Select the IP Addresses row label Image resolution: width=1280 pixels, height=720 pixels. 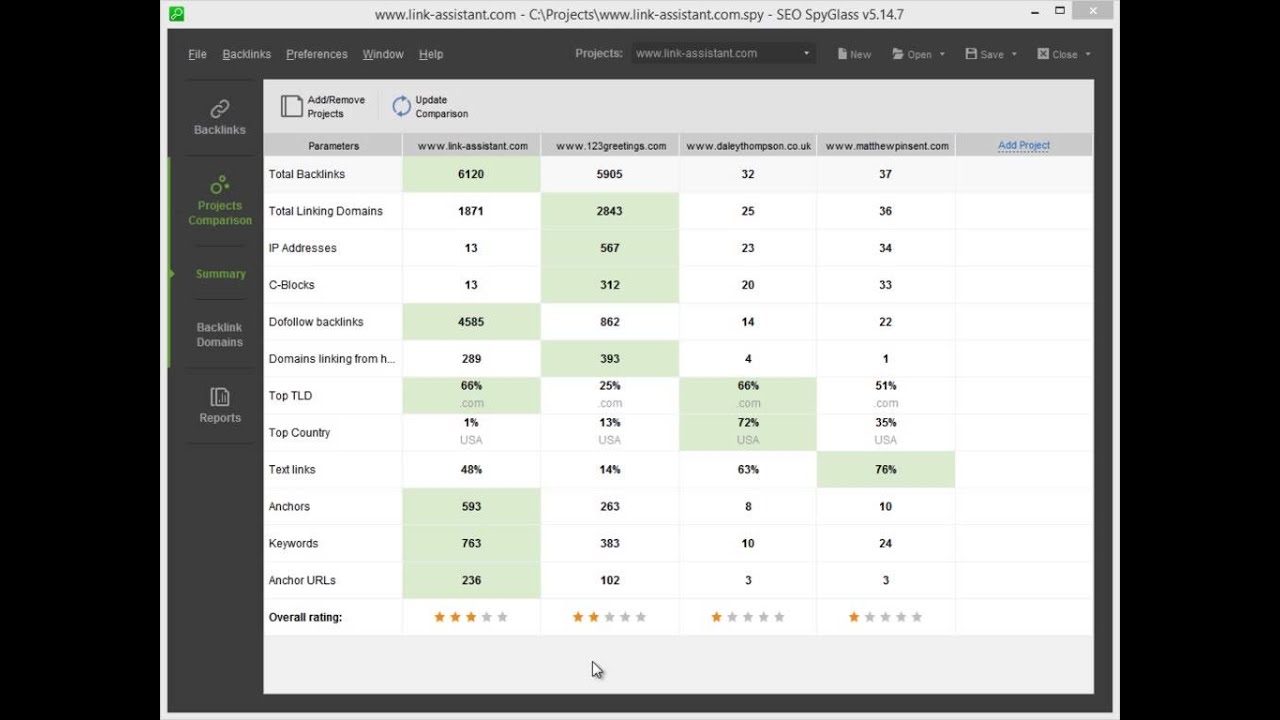tap(302, 248)
